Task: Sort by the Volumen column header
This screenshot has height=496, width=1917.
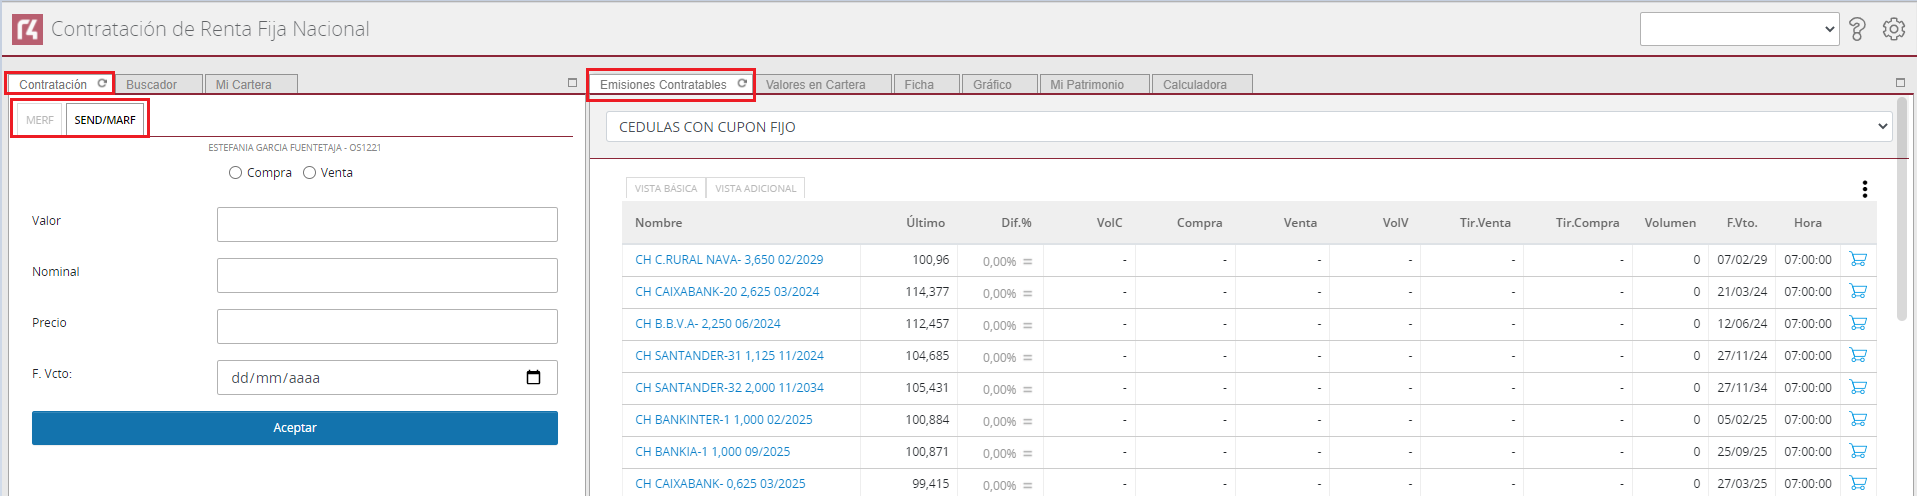Action: [1670, 223]
